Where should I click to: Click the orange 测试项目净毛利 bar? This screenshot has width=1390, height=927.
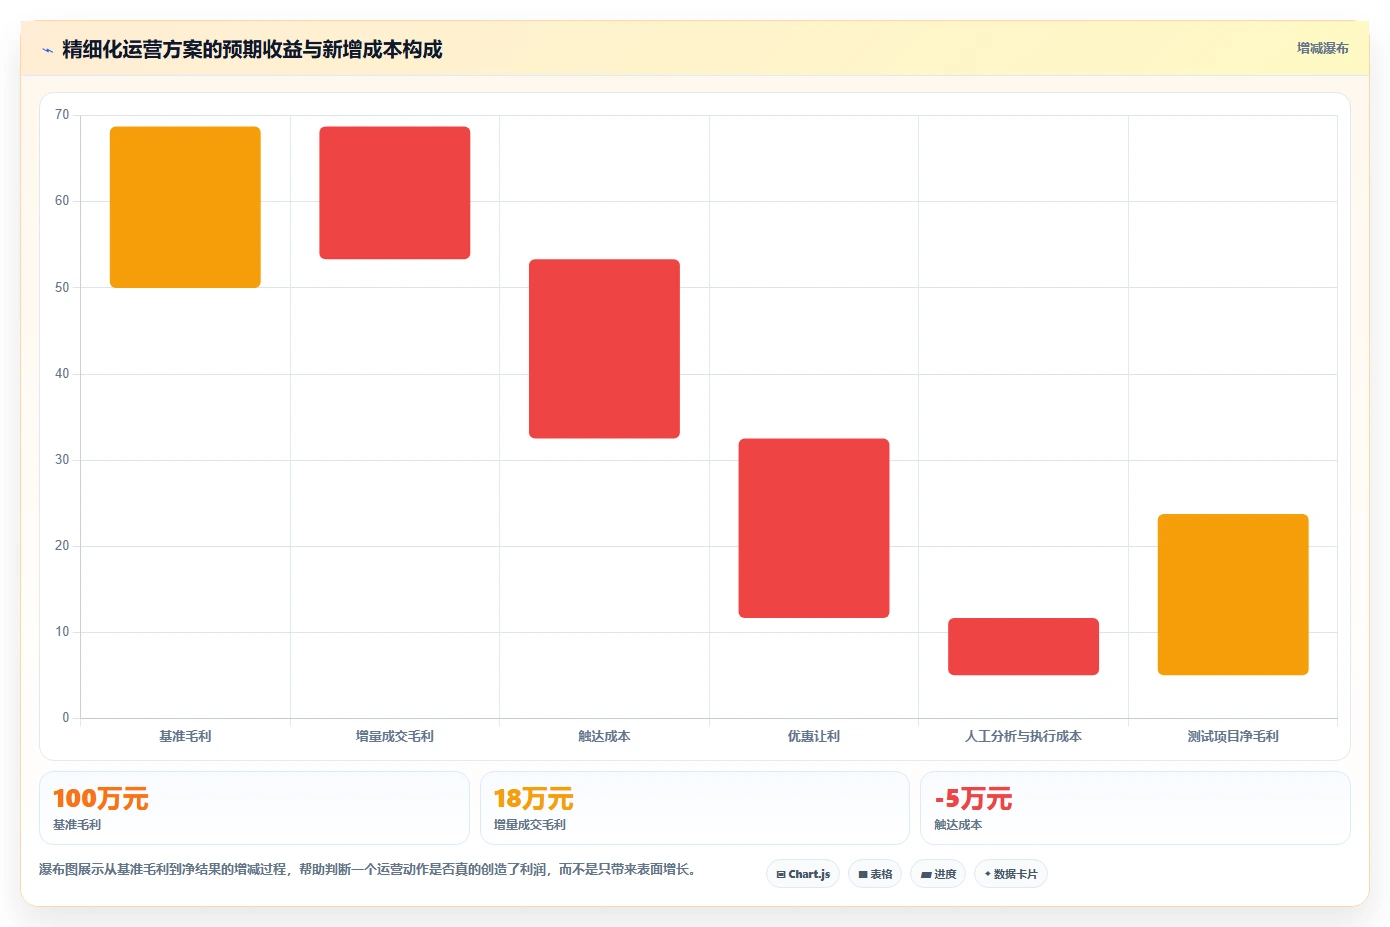pyautogui.click(x=1233, y=595)
